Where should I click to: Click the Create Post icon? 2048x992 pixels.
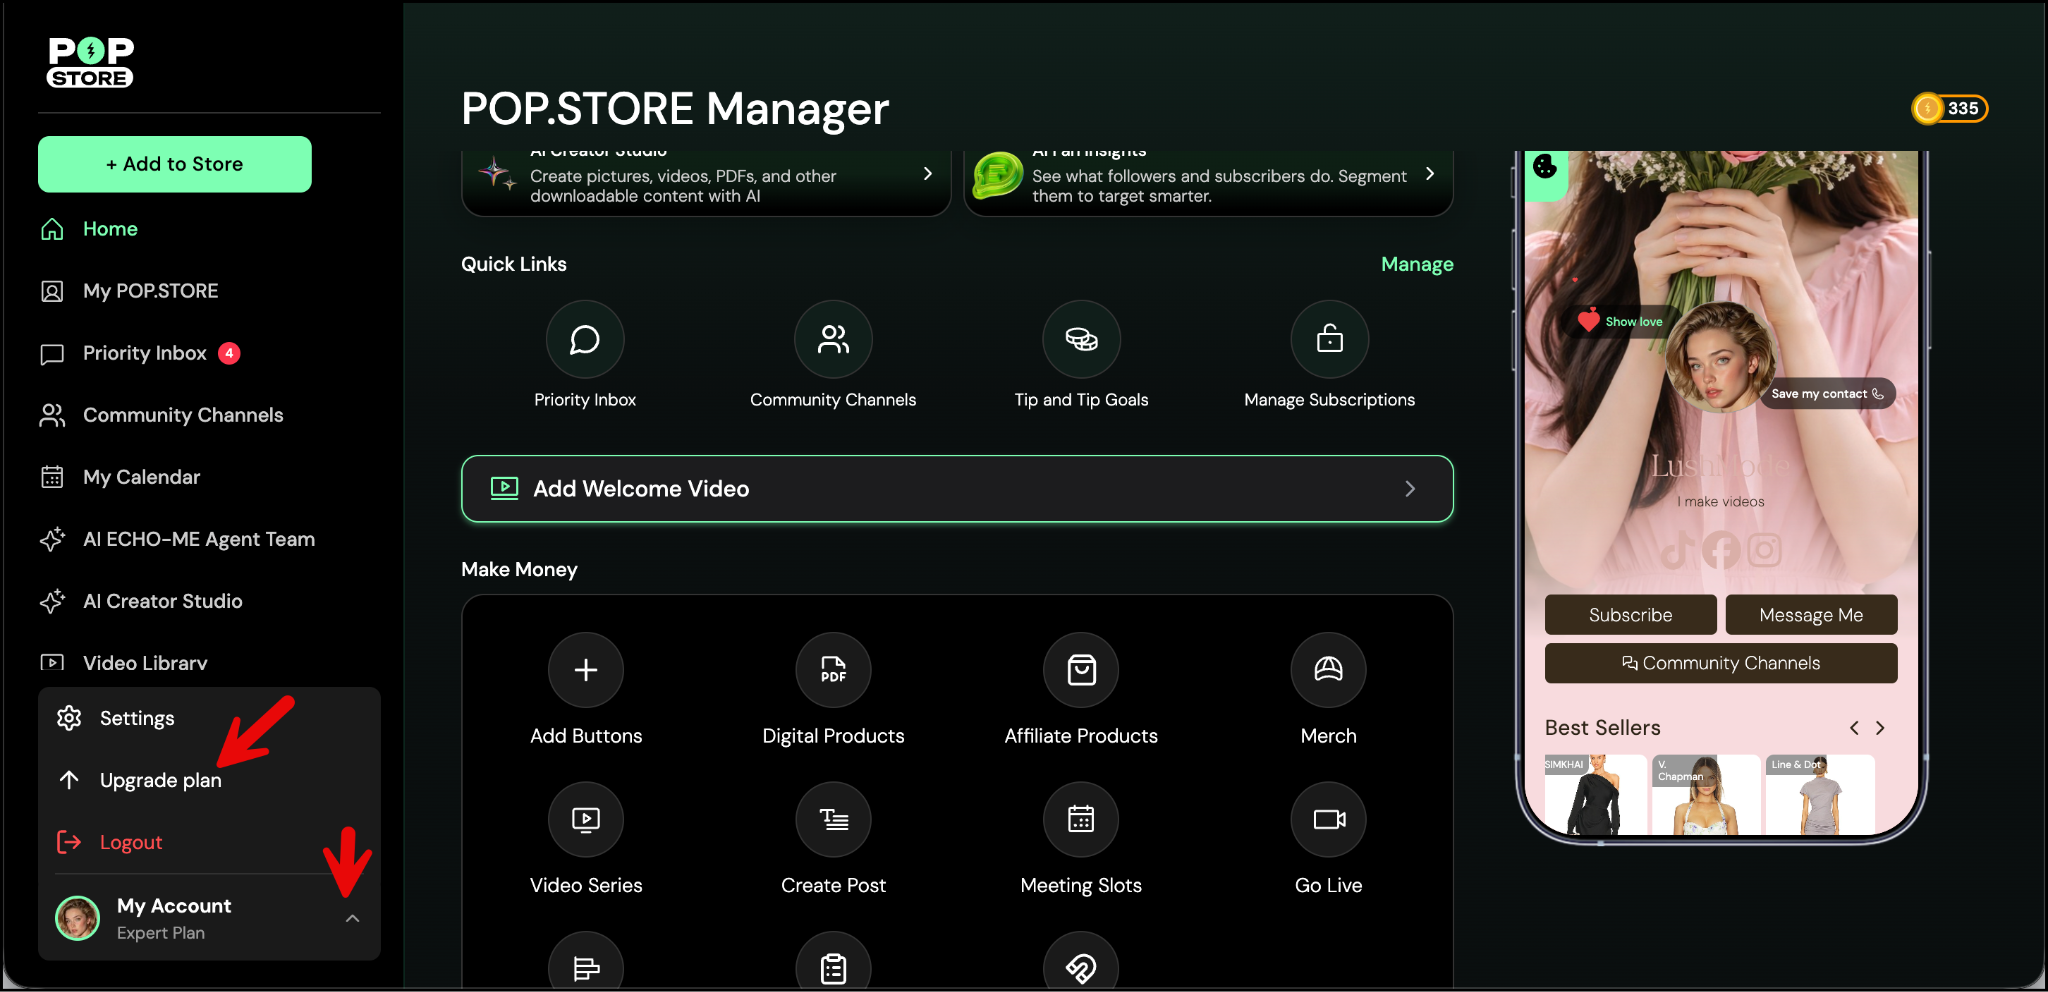pyautogui.click(x=833, y=820)
